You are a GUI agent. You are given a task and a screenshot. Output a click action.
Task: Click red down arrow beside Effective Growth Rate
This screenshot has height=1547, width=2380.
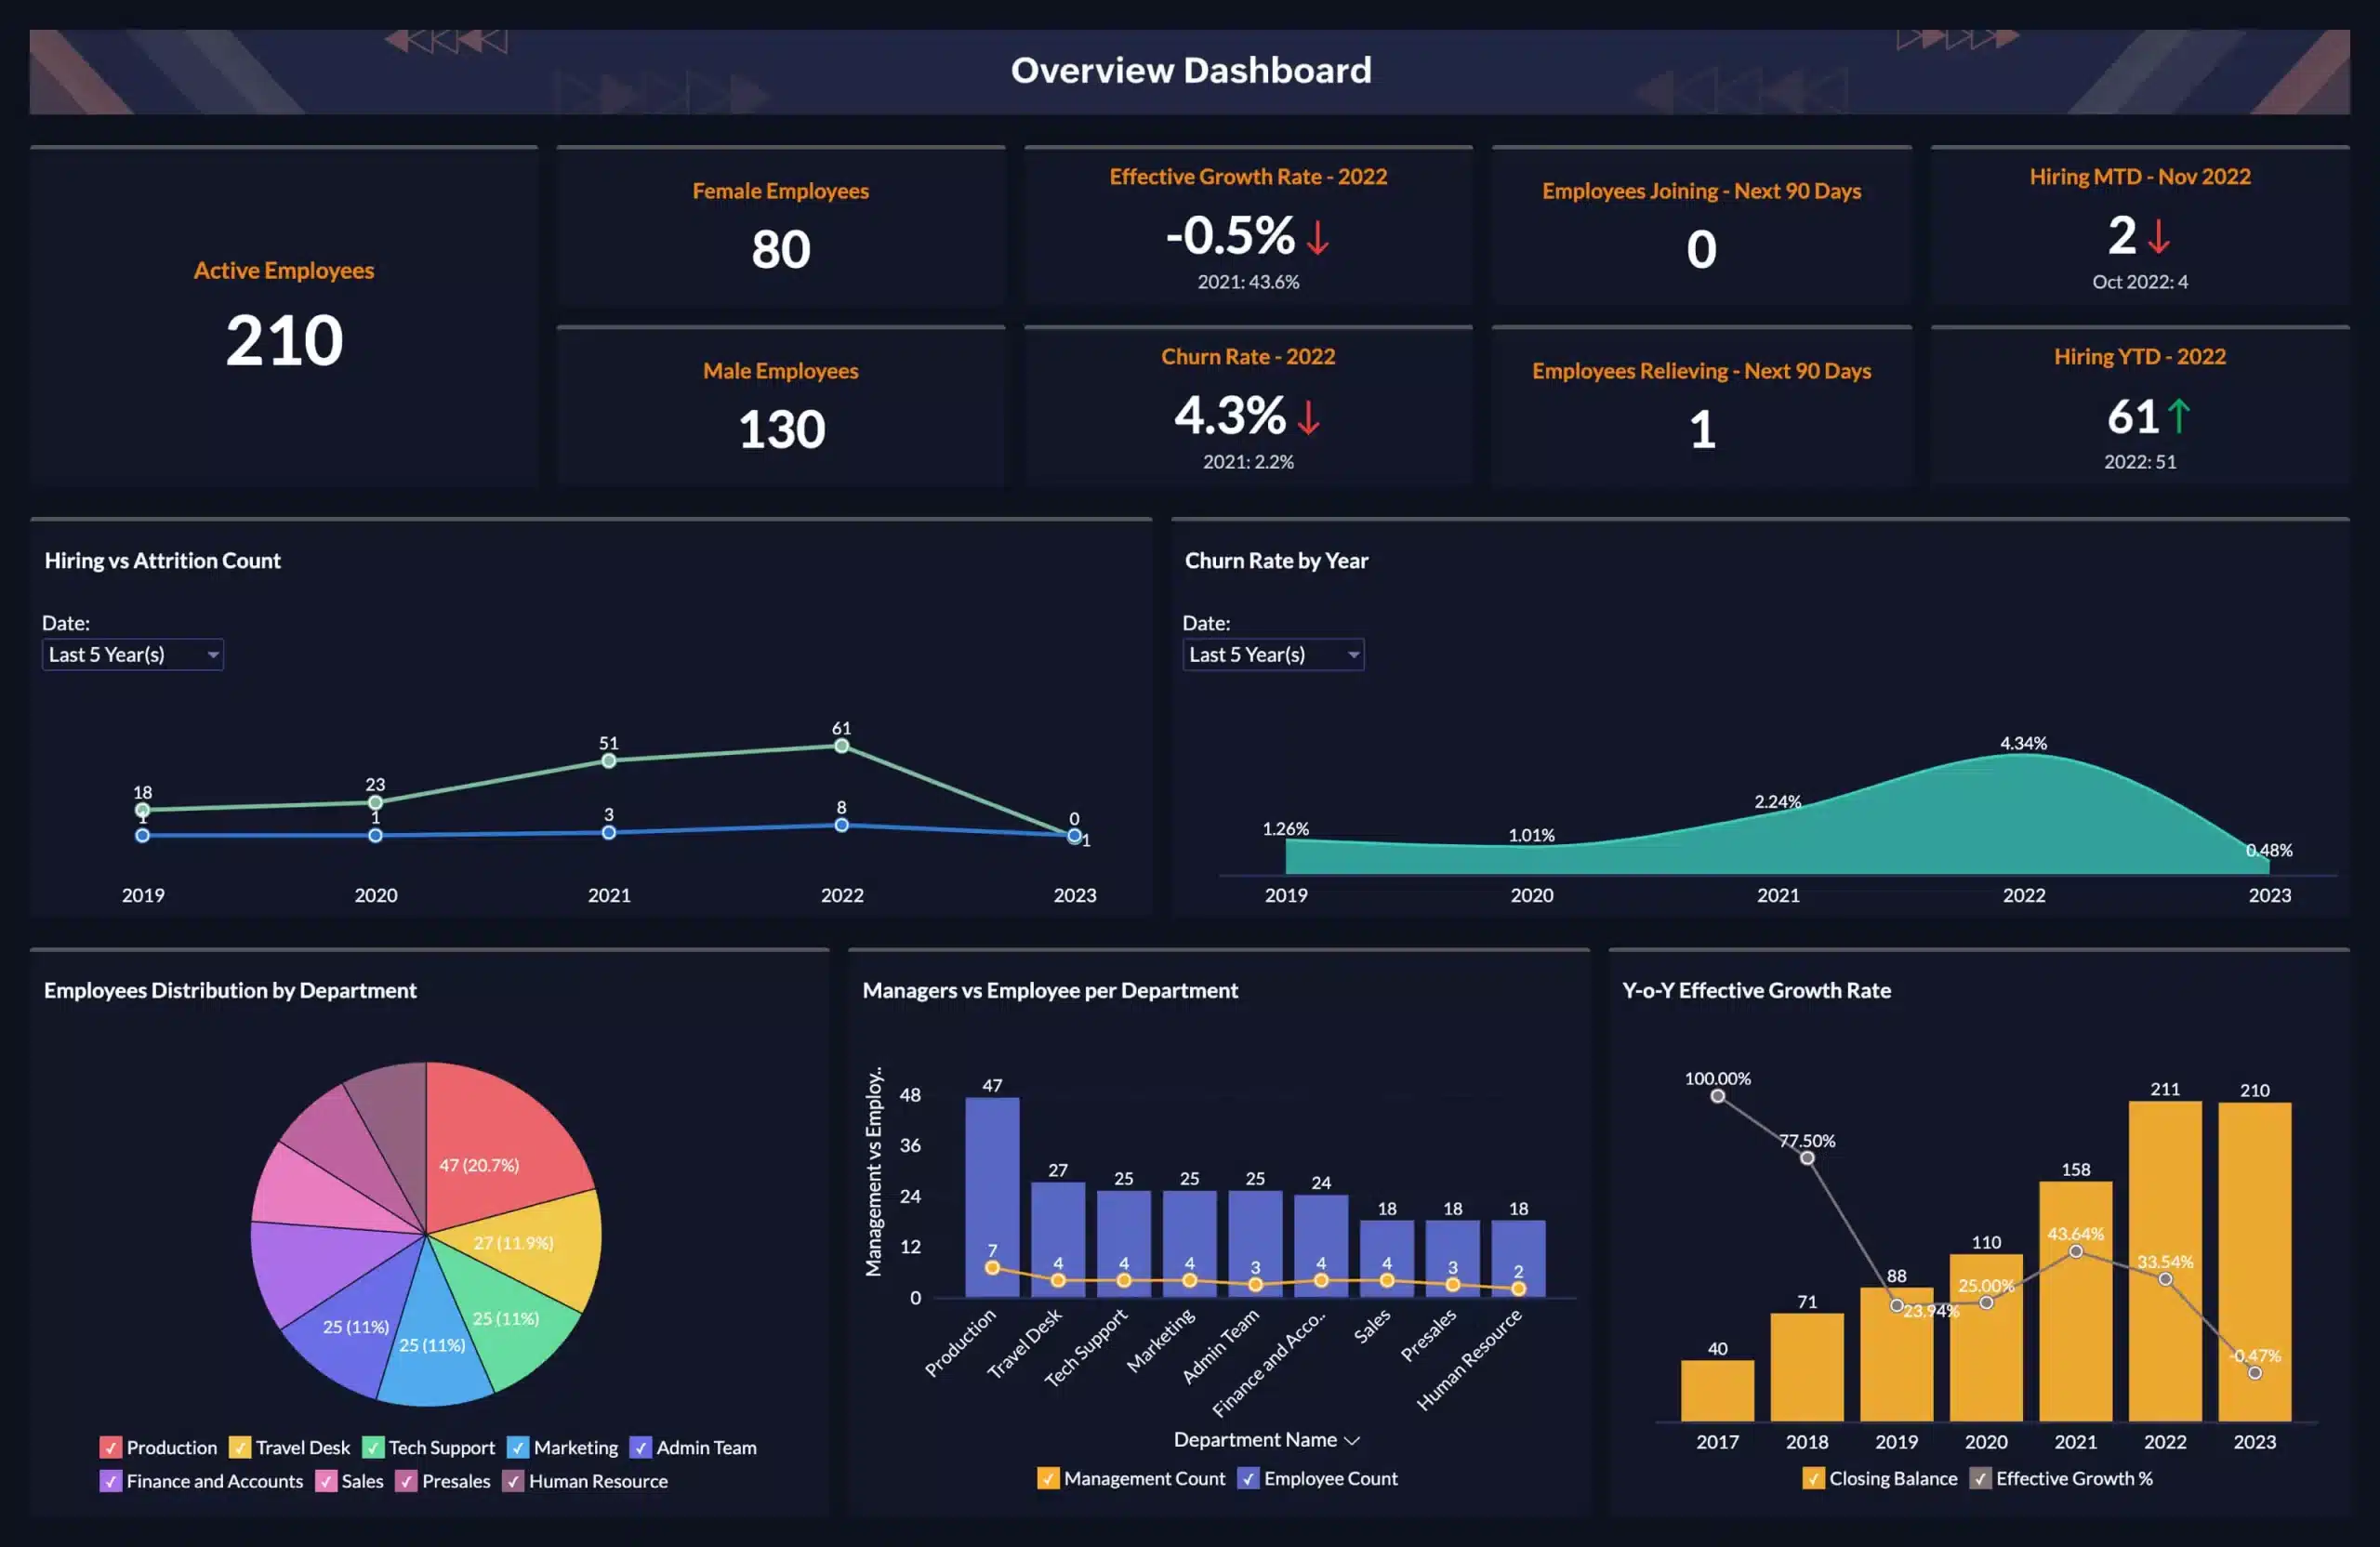click(1318, 237)
